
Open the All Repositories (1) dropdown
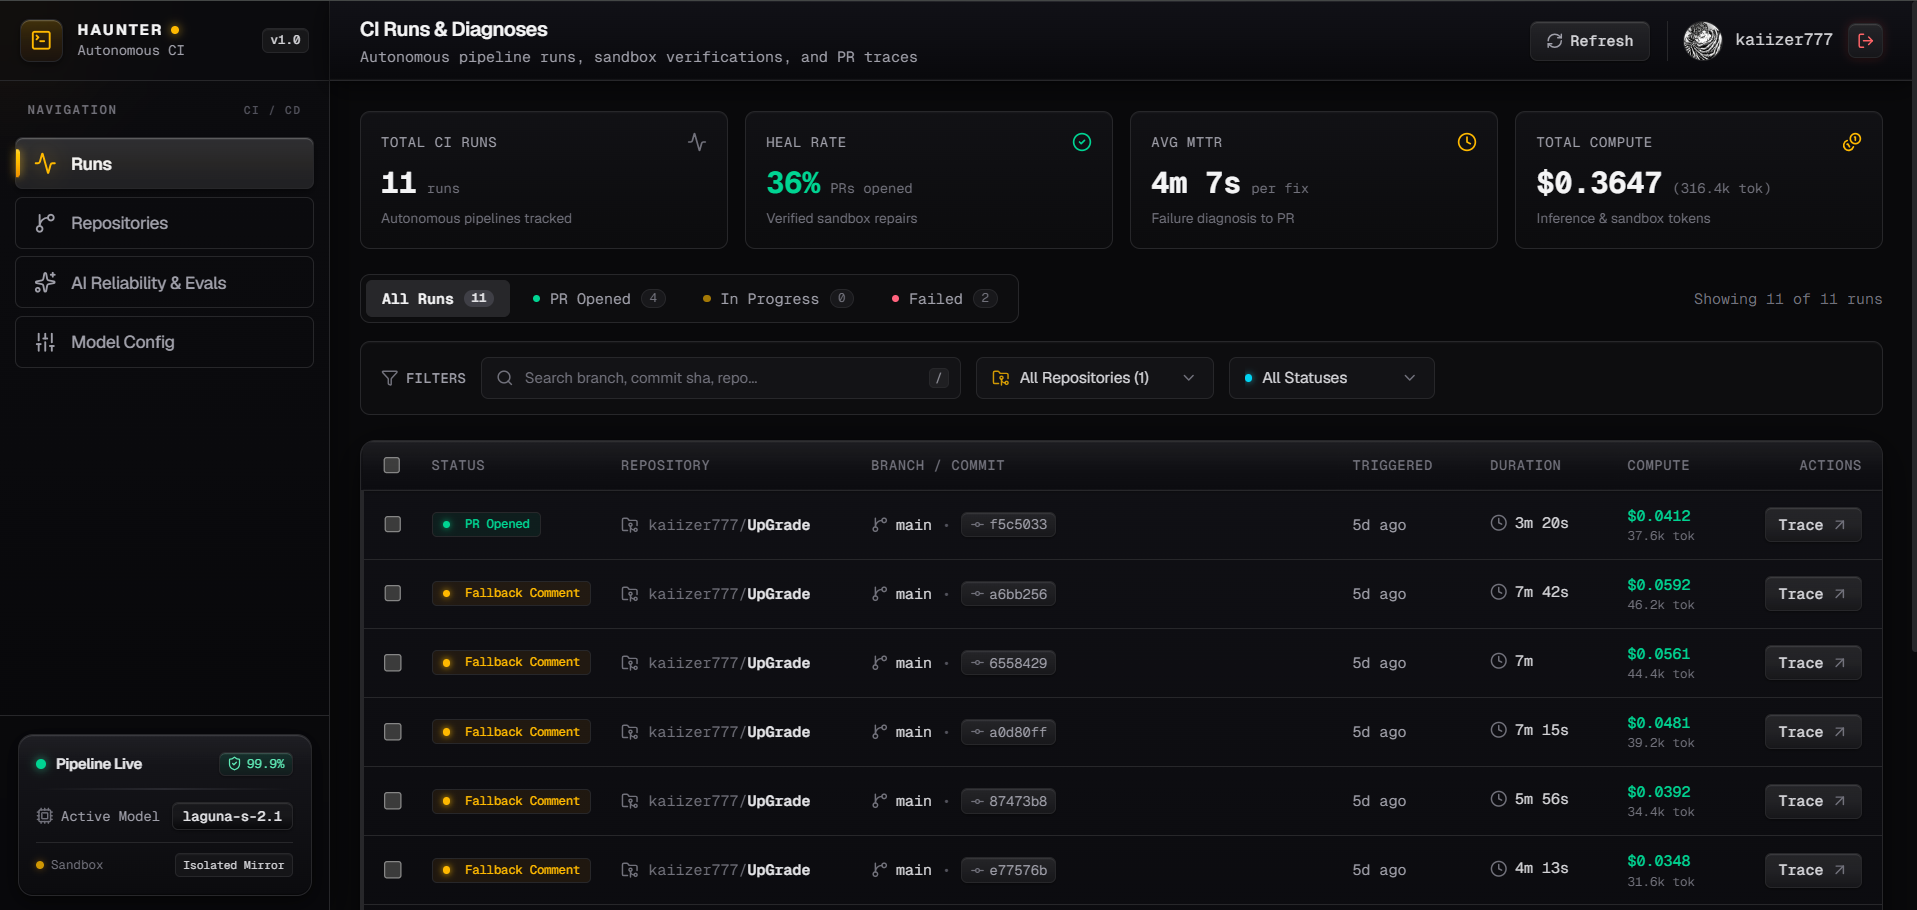[x=1094, y=378]
